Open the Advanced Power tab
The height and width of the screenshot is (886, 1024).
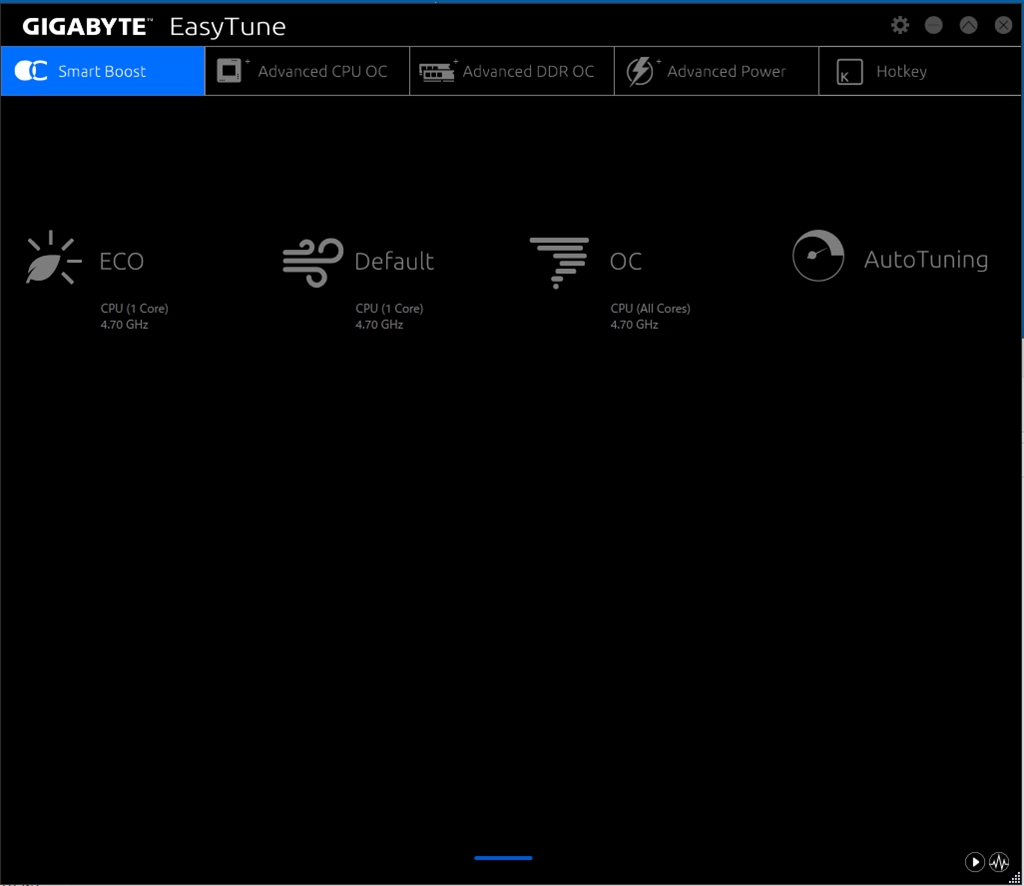716,71
